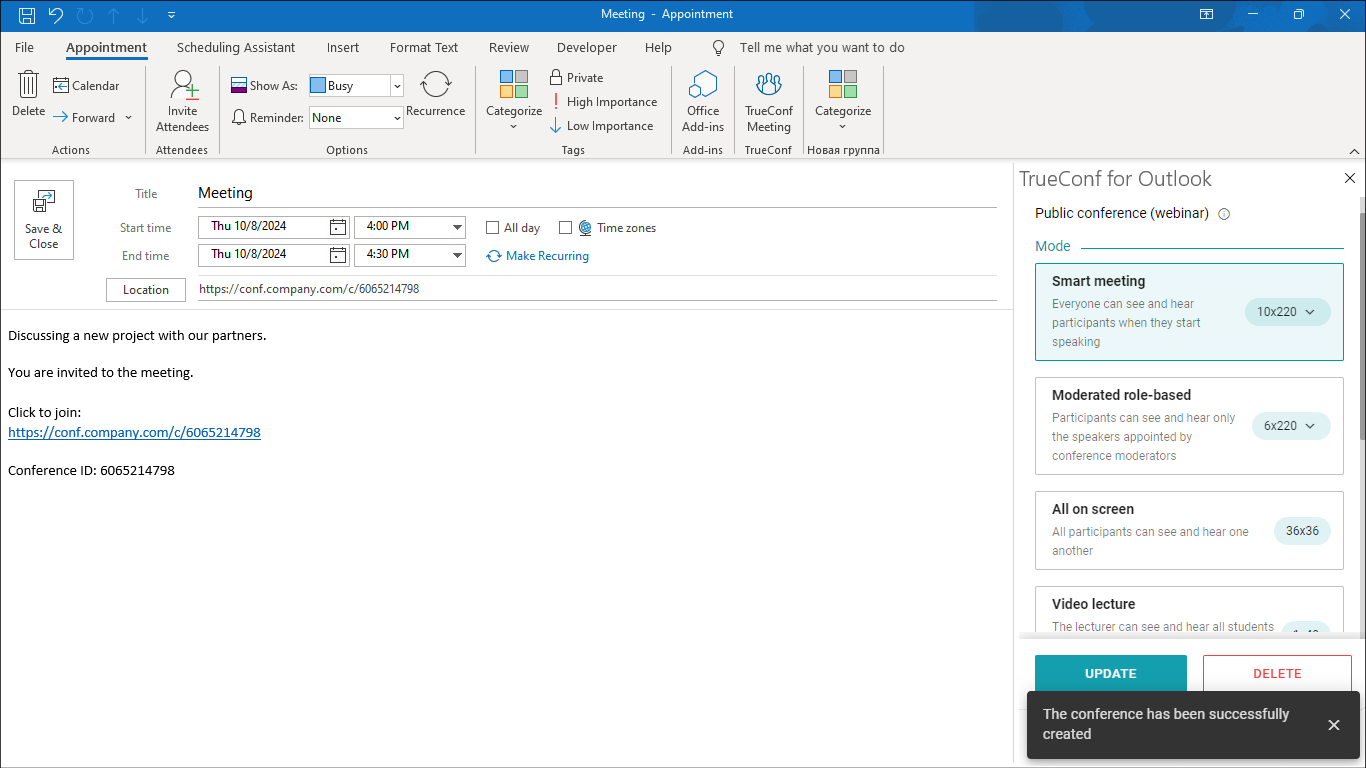The width and height of the screenshot is (1366, 768).
Task: Expand the 4:00 PM start time dropdown
Action: (457, 228)
